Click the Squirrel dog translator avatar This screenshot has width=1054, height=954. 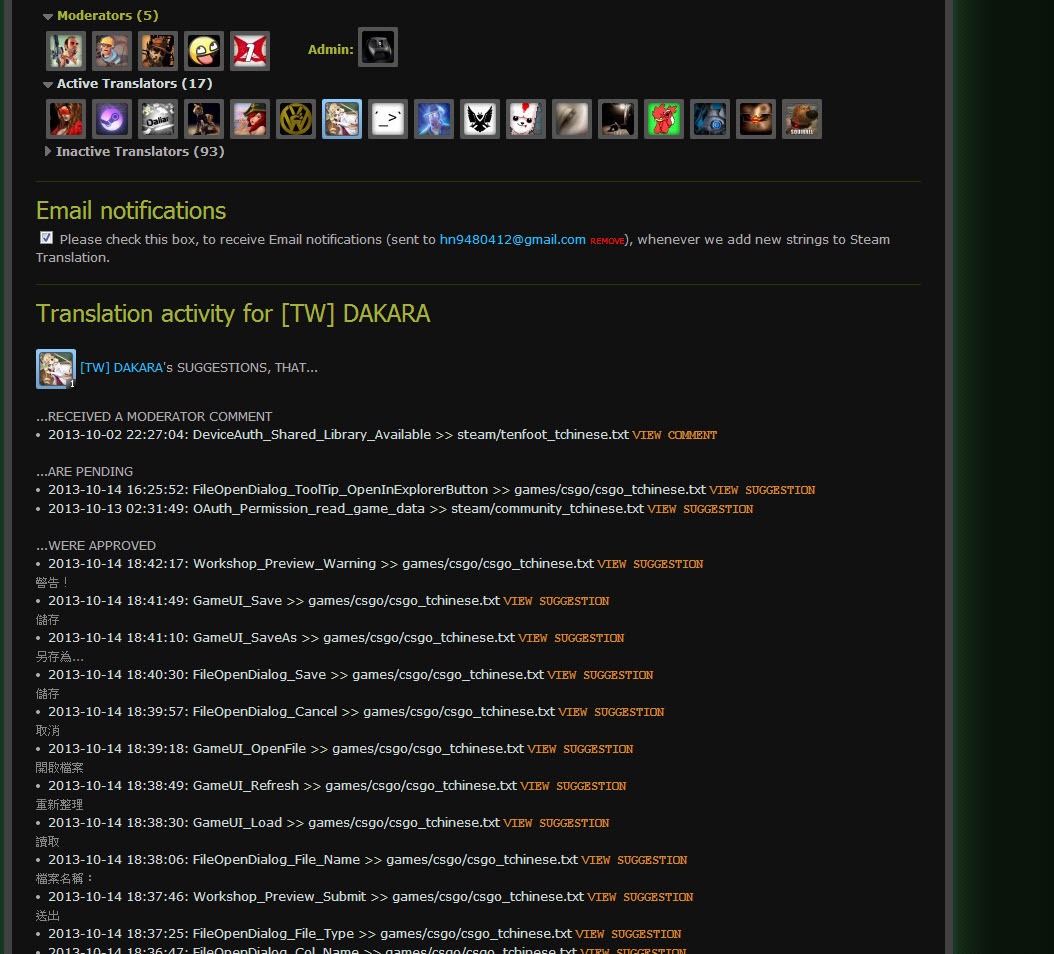coord(802,119)
